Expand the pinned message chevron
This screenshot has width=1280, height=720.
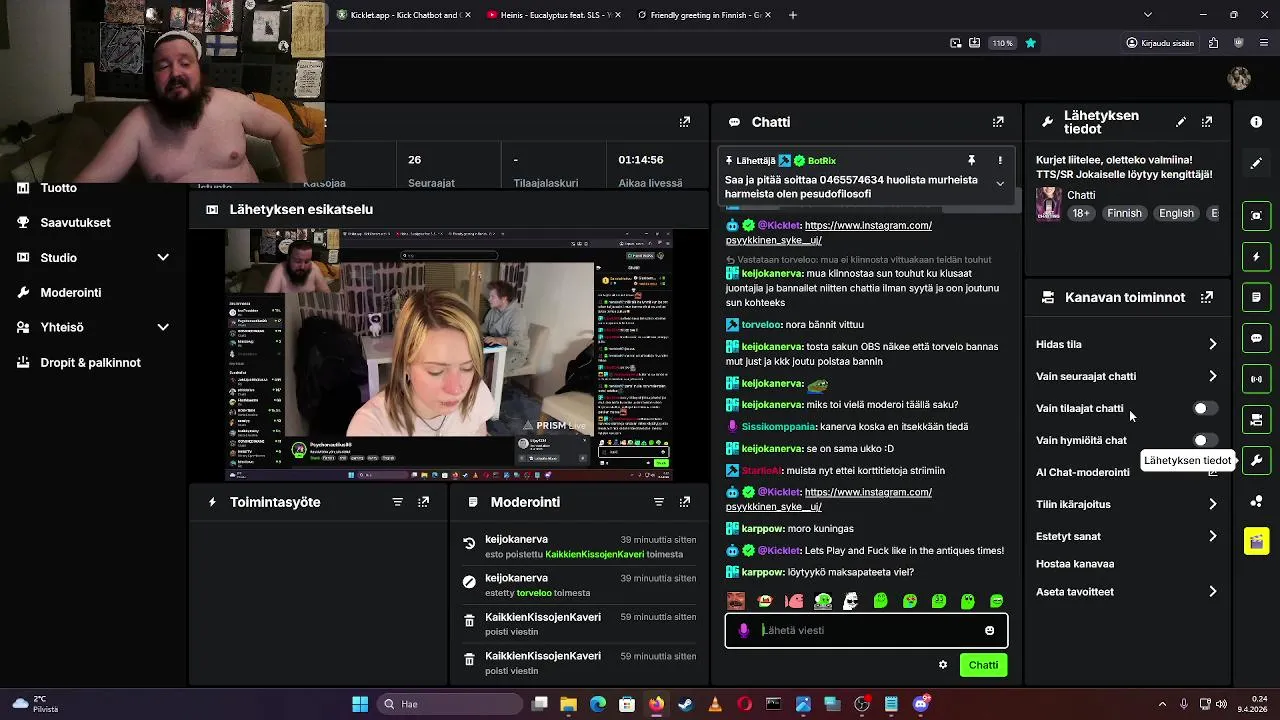(x=999, y=184)
